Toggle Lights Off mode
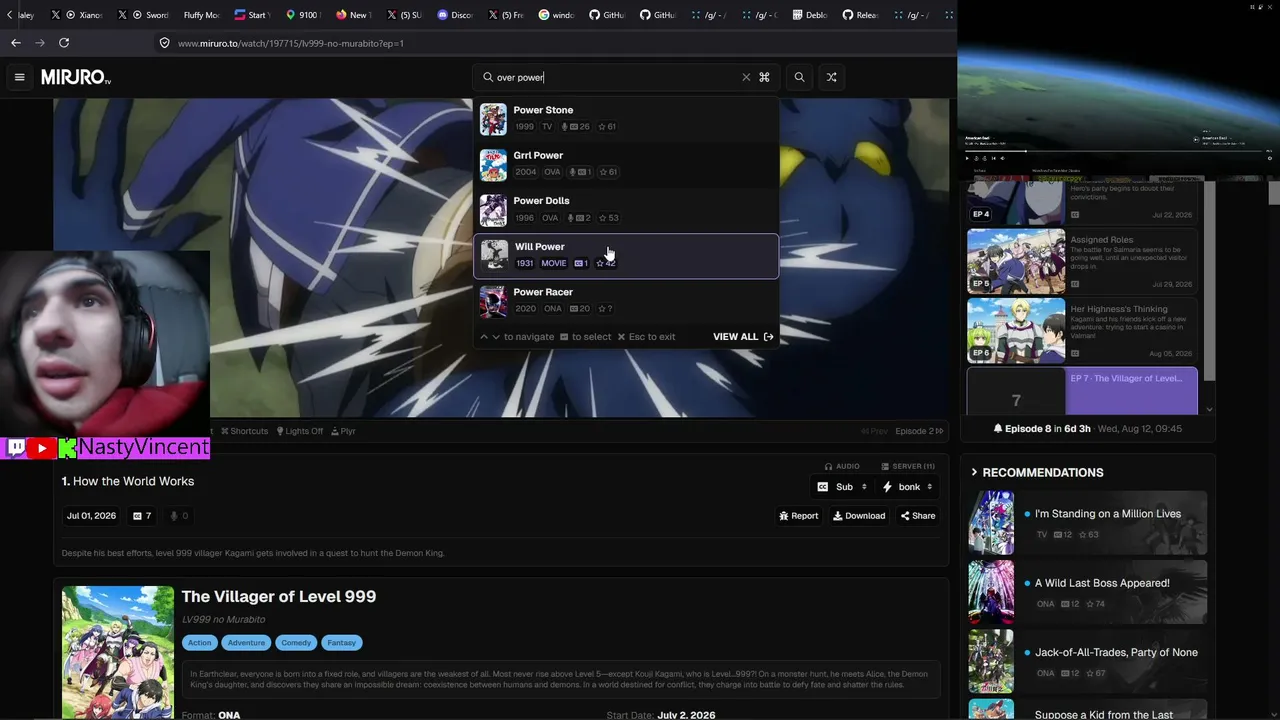 (x=300, y=431)
